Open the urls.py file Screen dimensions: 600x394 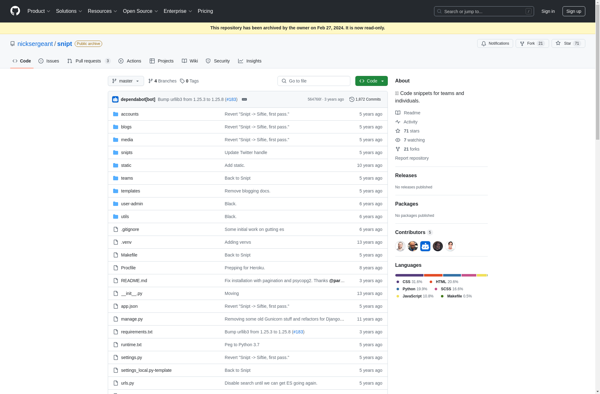pyautogui.click(x=127, y=383)
